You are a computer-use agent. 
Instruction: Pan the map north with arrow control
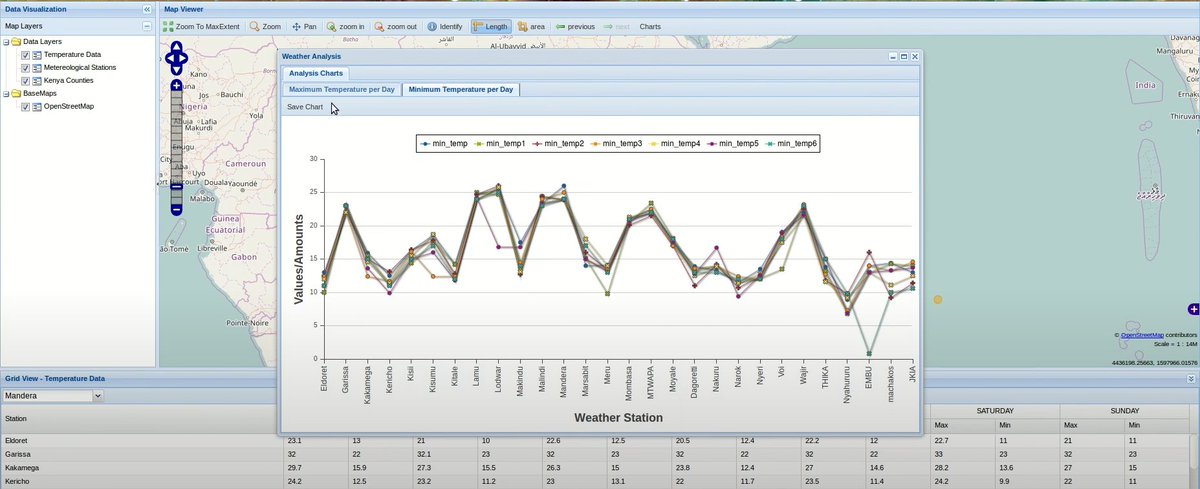176,46
